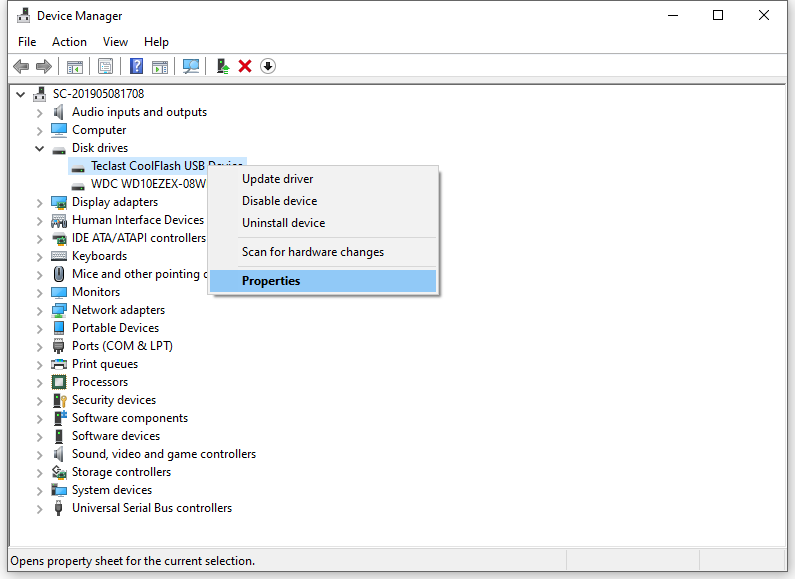This screenshot has width=795, height=579.
Task: Click the down-arrow toolbar icon
Action: 268,66
